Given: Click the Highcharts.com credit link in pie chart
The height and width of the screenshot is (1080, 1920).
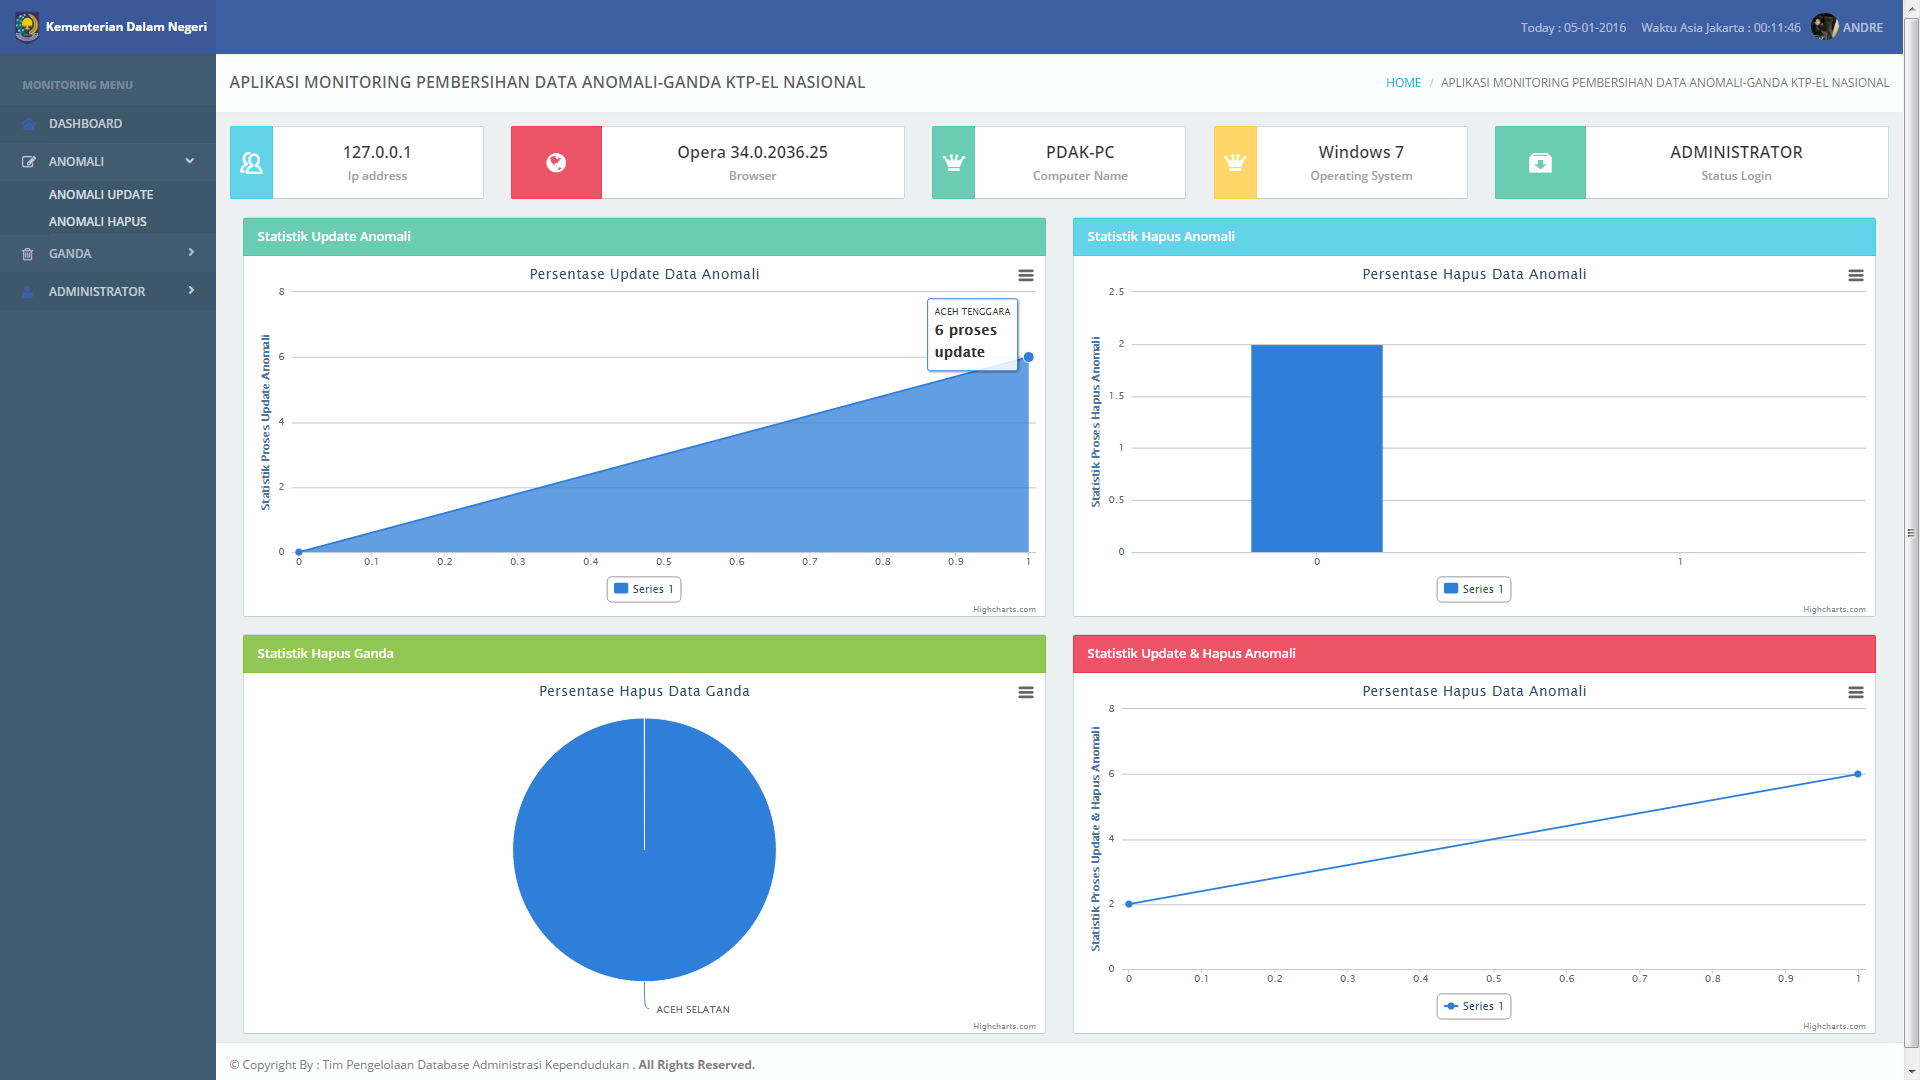Looking at the screenshot, I should click(1004, 1026).
